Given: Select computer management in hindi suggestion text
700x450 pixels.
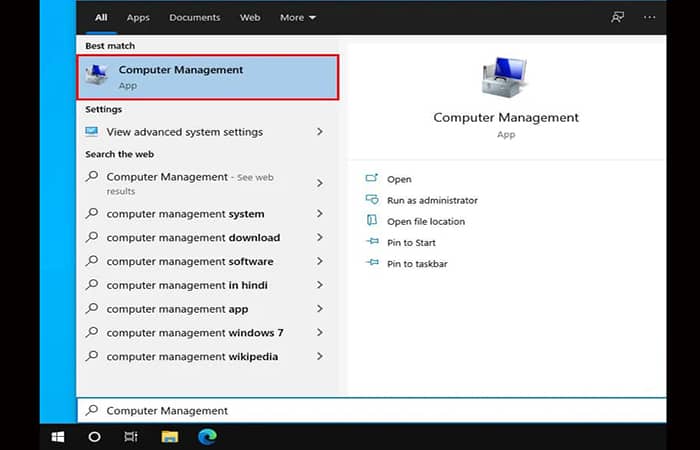Looking at the screenshot, I should click(x=187, y=285).
